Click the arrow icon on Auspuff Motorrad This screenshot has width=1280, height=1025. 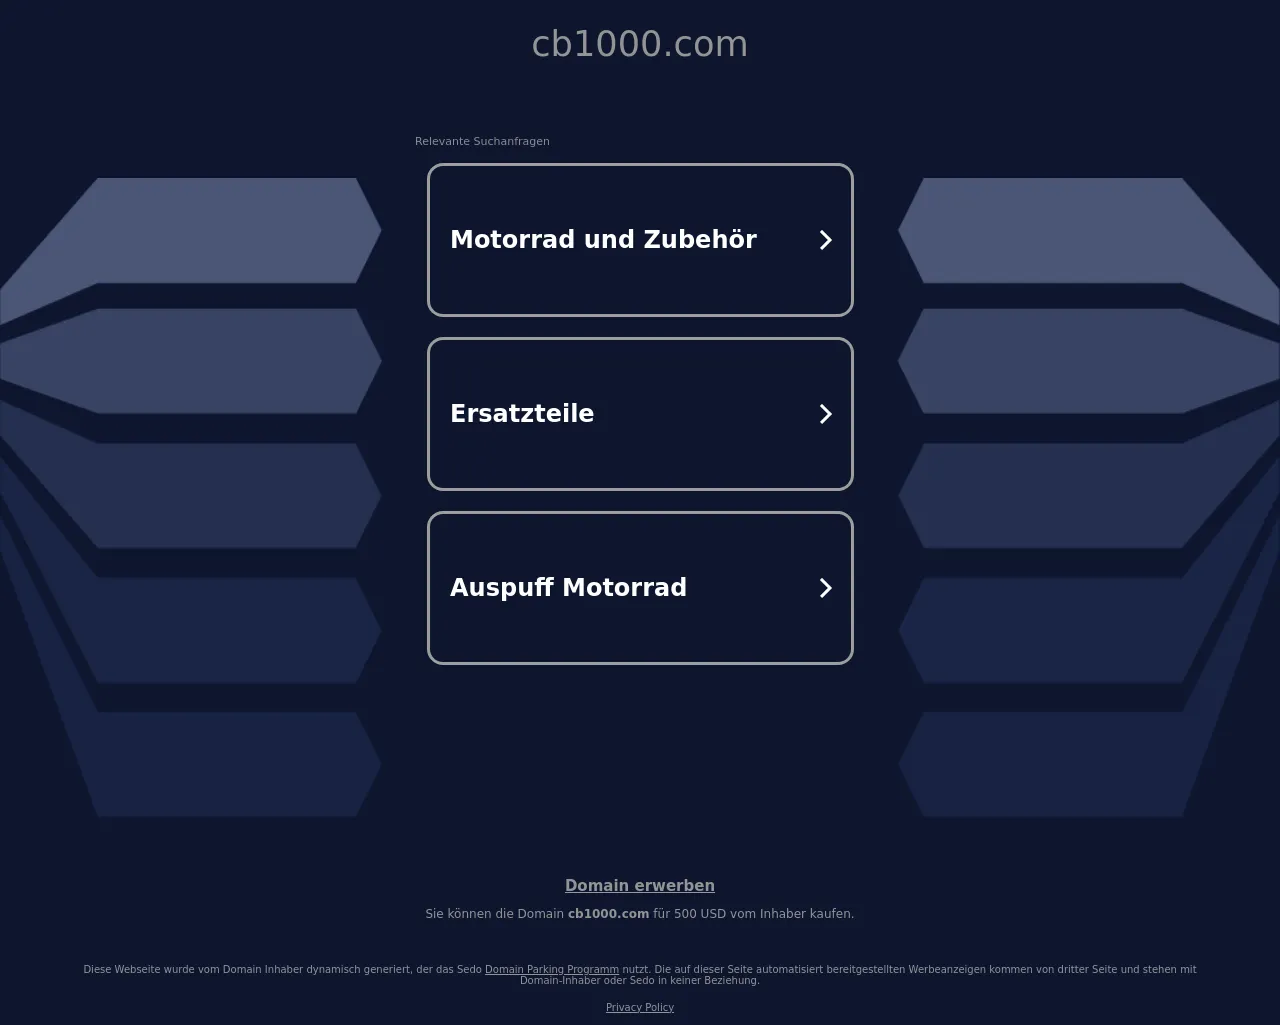pyautogui.click(x=825, y=588)
